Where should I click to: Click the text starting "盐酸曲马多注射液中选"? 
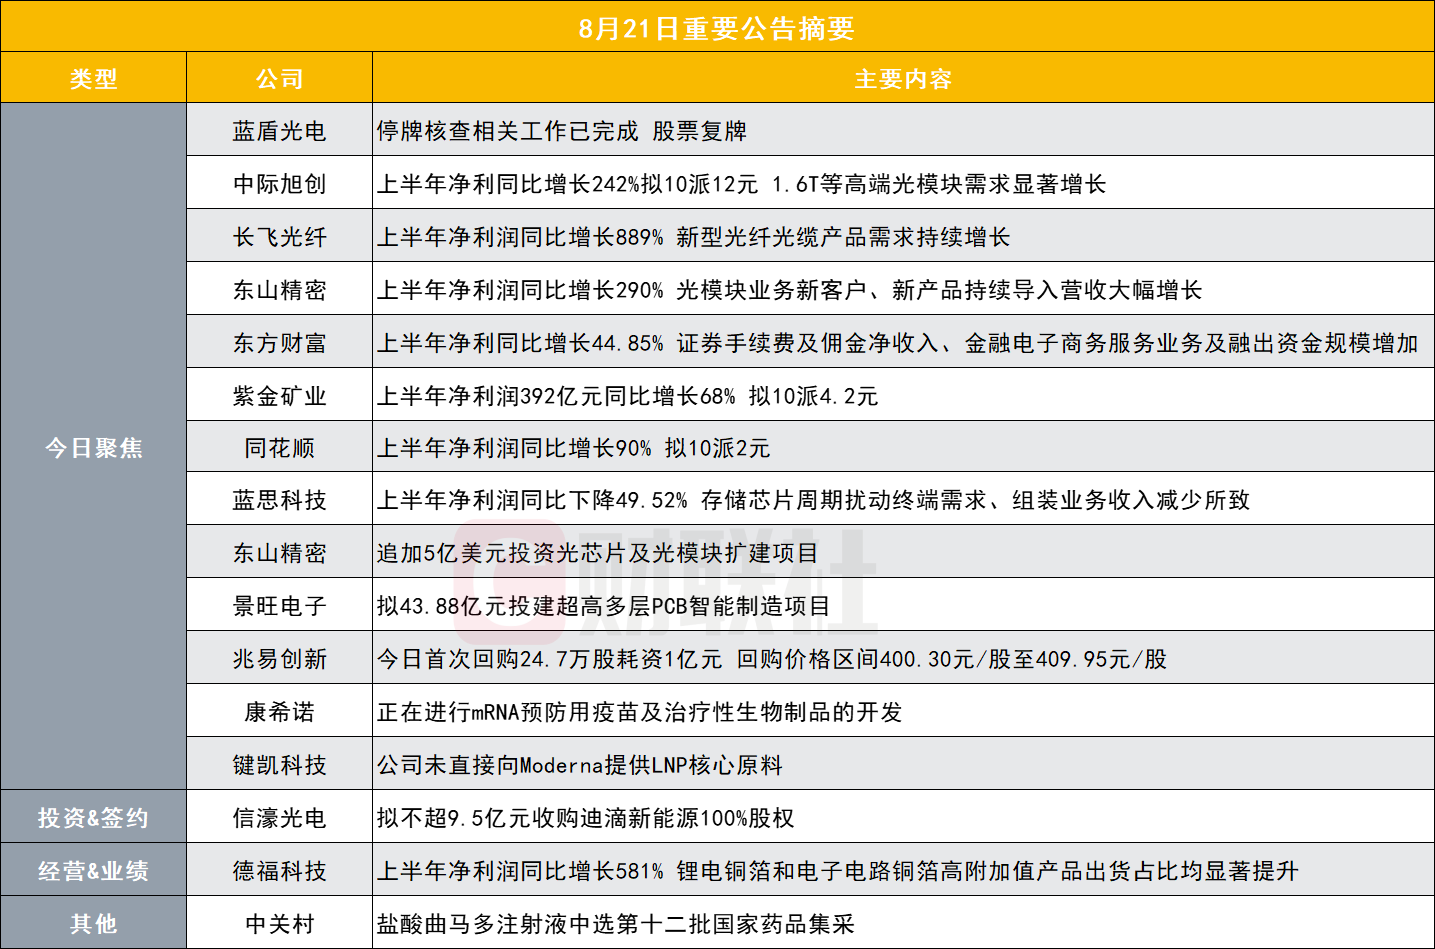tap(616, 924)
